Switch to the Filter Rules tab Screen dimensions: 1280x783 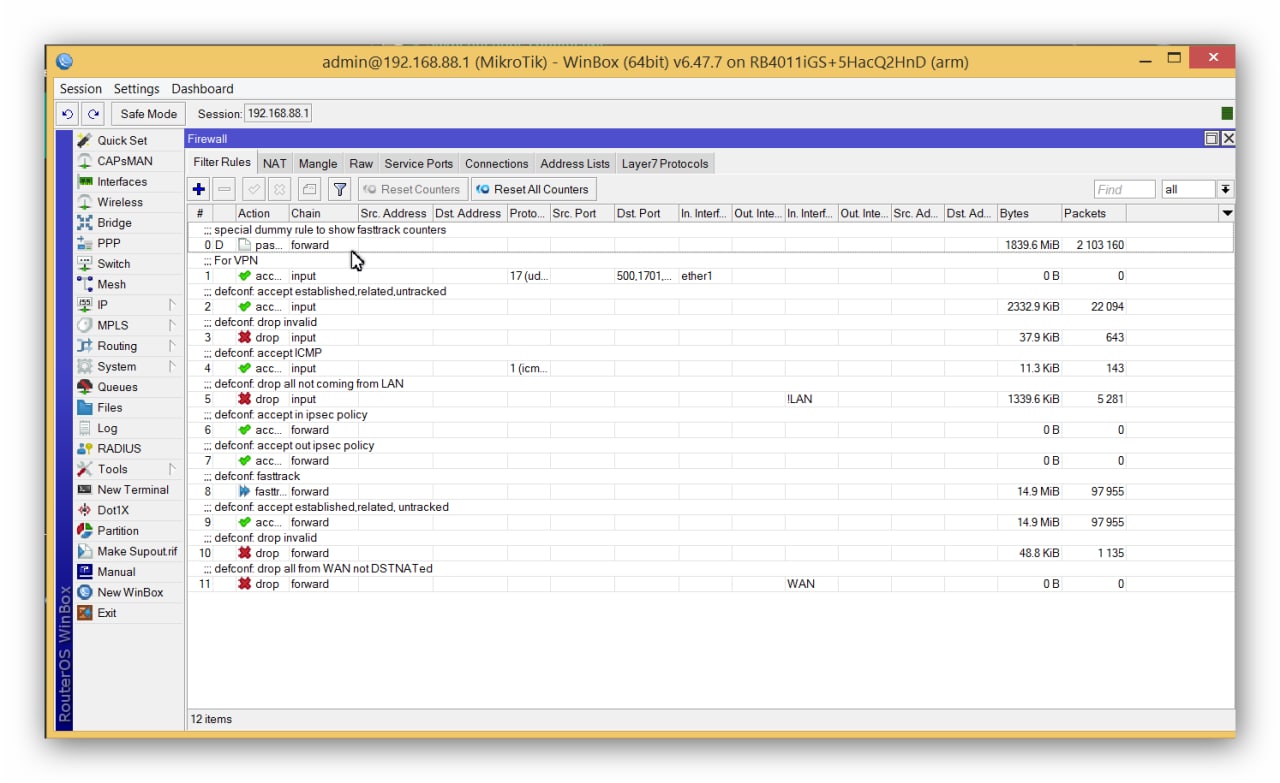222,162
